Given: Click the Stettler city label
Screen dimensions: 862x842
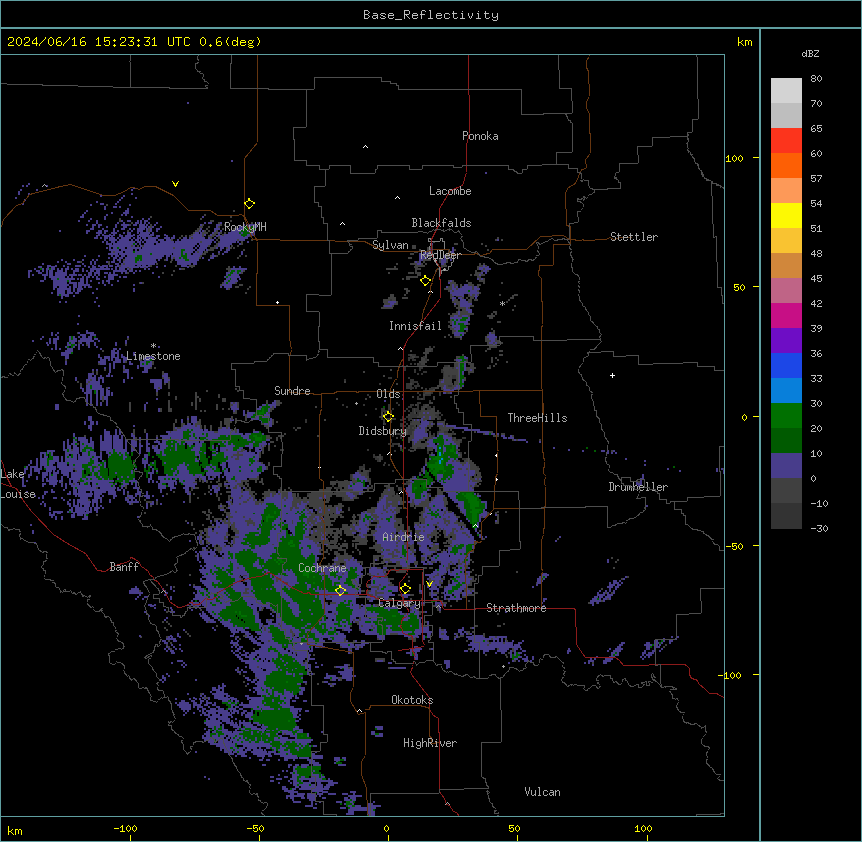Looking at the screenshot, I should [x=634, y=237].
